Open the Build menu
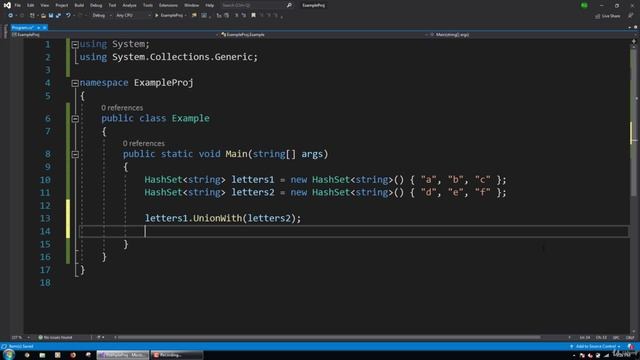Image resolution: width=640 pixels, height=360 pixels. click(79, 5)
